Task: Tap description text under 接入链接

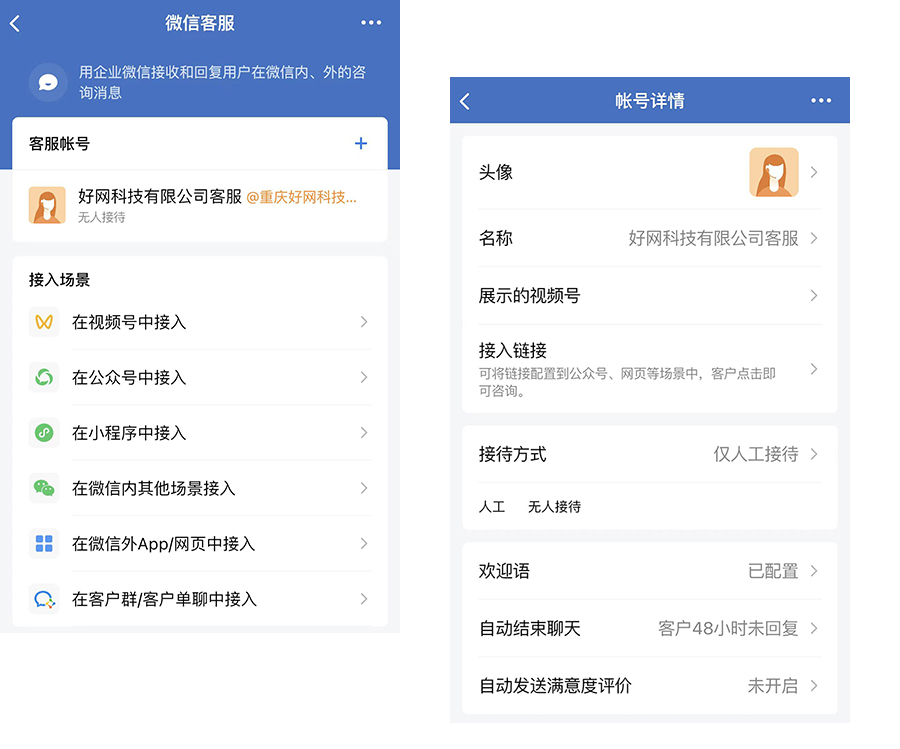Action: click(x=627, y=382)
